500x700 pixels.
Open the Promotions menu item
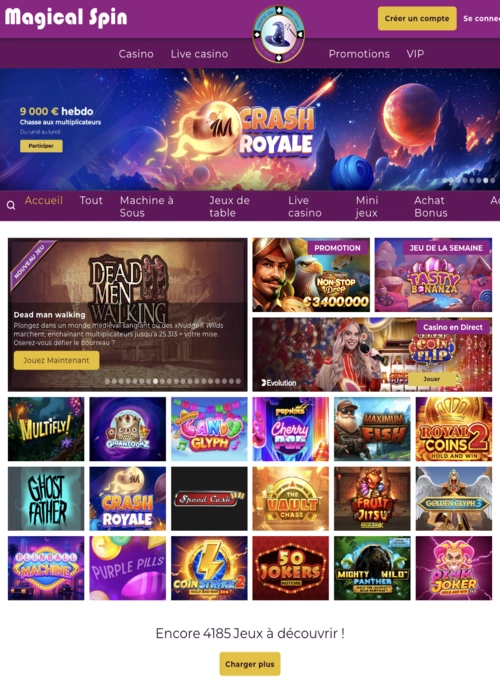pyautogui.click(x=359, y=54)
